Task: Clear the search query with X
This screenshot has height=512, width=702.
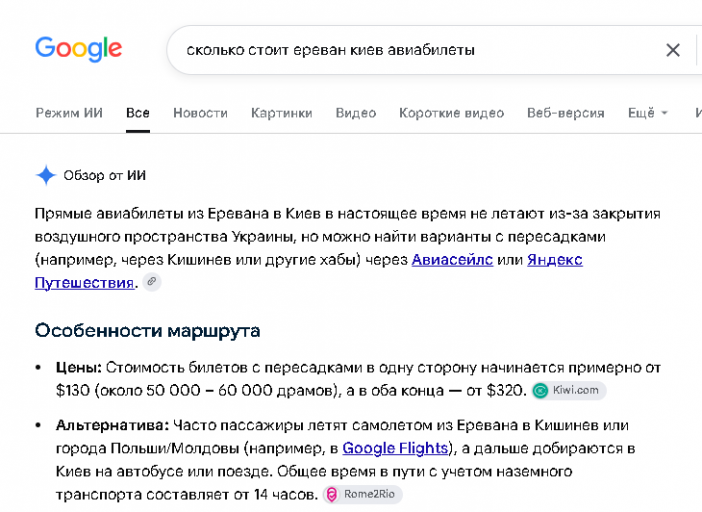Action: tap(673, 50)
